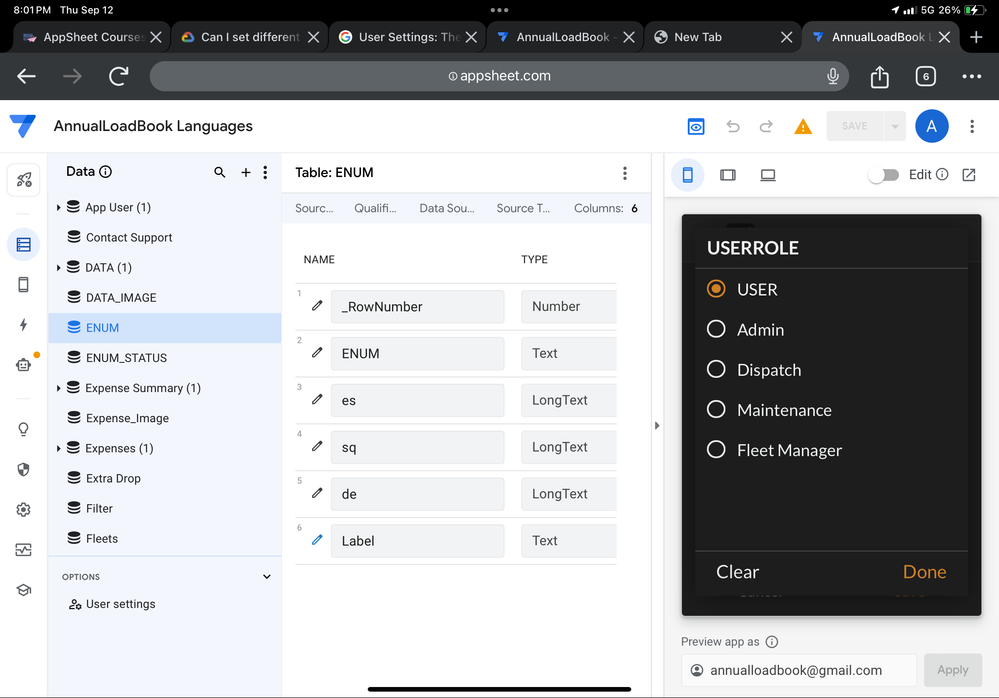The image size is (999, 698).
Task: Switch preview to tablet view
Action: (728, 175)
